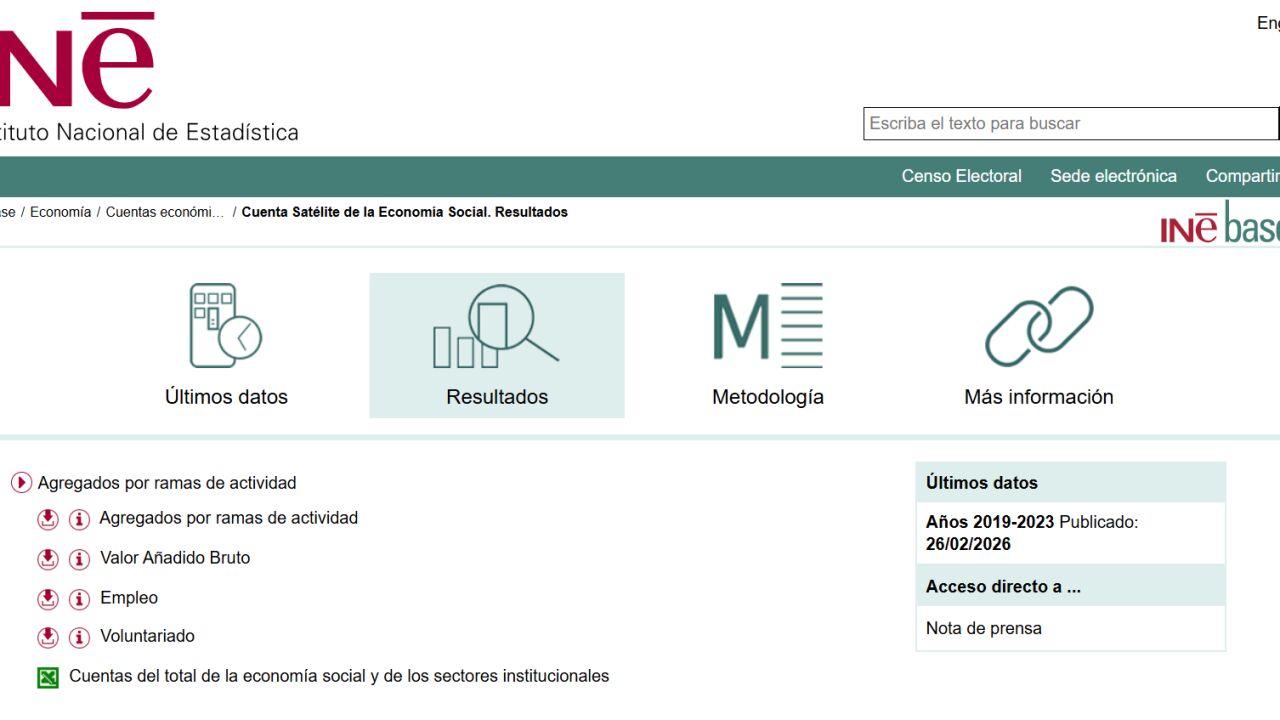Open the Últimos datos tab

(x=226, y=346)
